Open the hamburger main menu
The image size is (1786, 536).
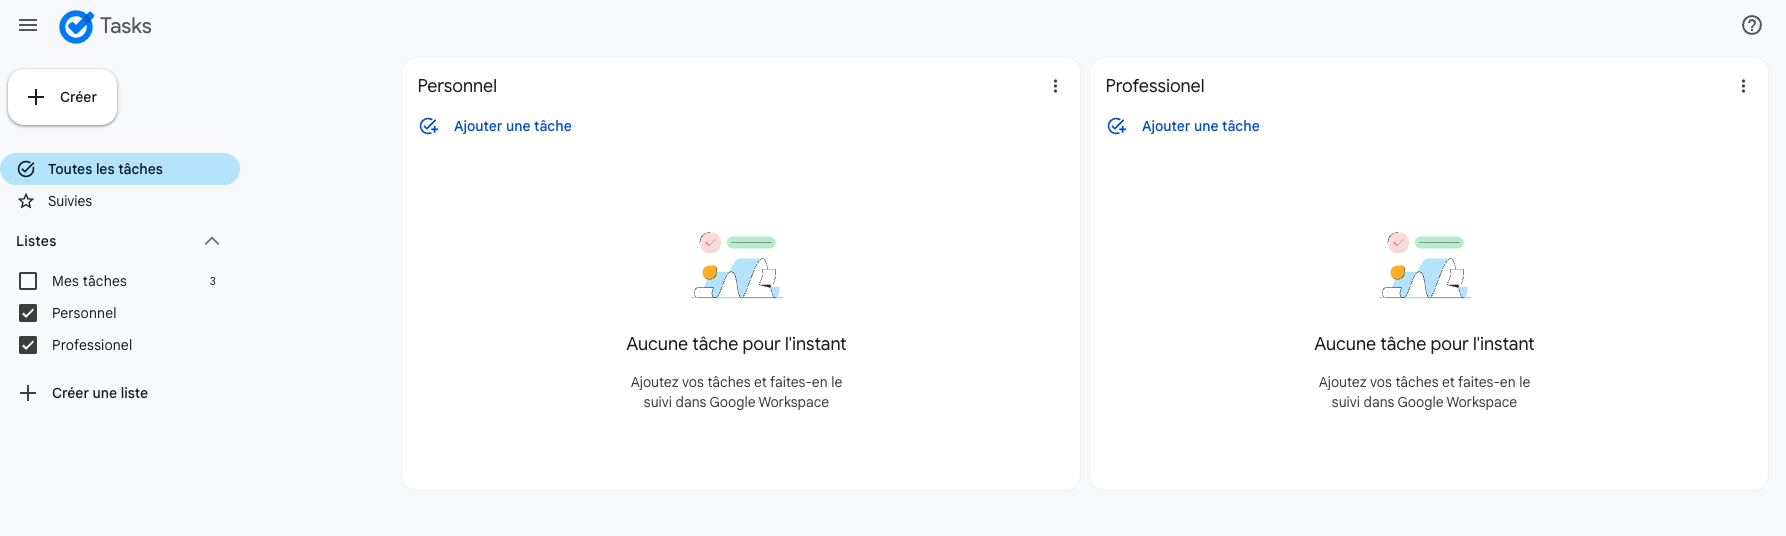28,25
